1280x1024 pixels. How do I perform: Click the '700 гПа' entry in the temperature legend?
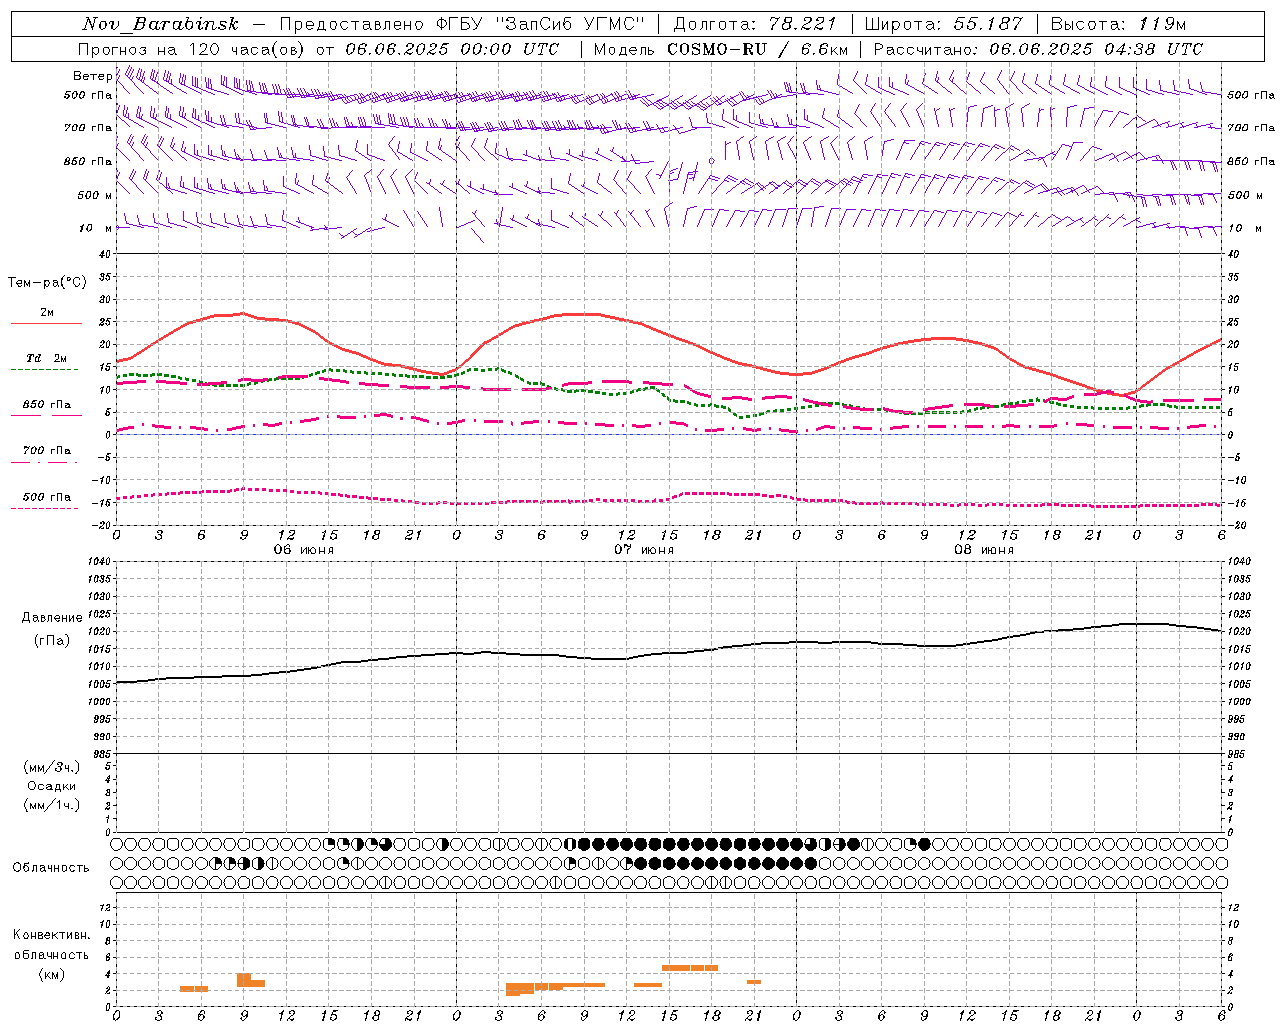(47, 450)
